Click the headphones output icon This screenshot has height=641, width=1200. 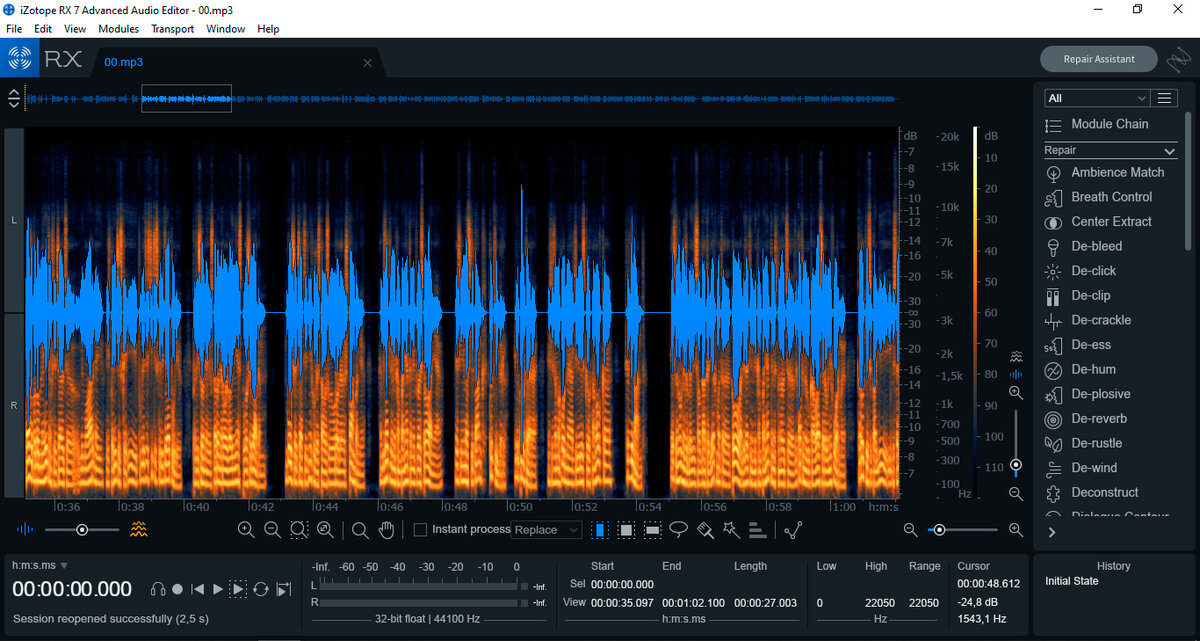tap(158, 589)
